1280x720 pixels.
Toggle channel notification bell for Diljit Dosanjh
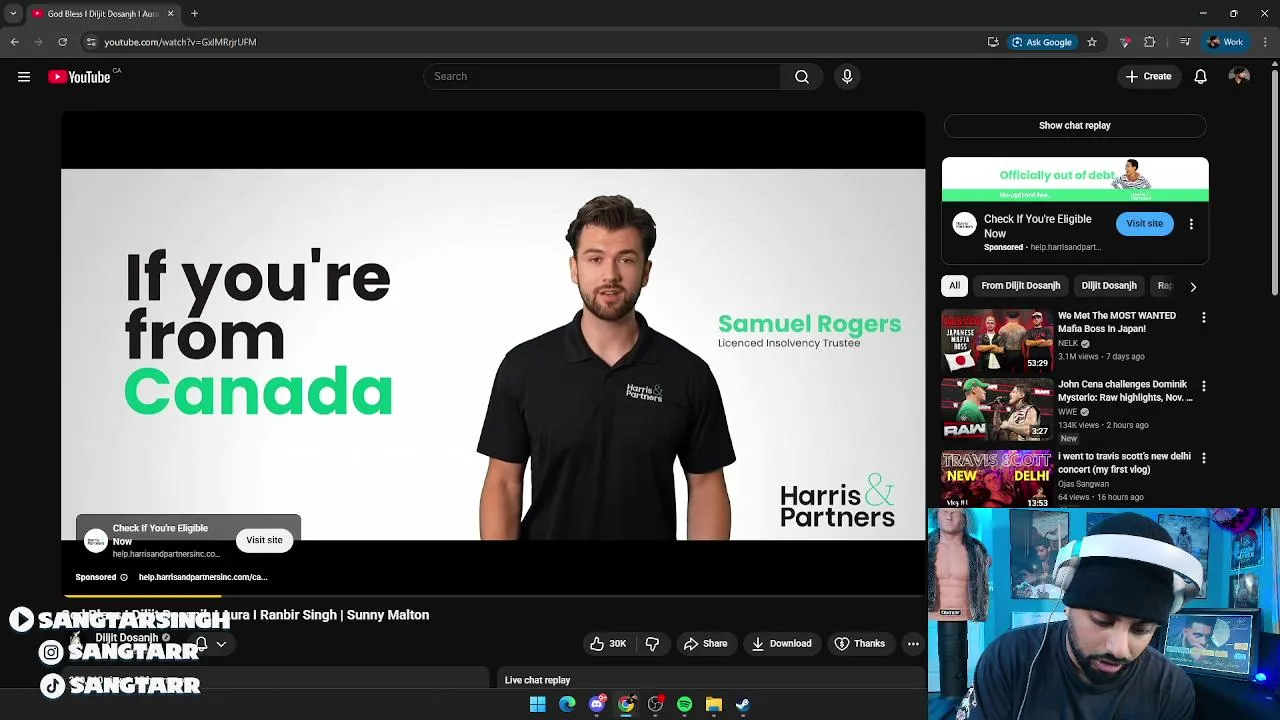pos(201,644)
